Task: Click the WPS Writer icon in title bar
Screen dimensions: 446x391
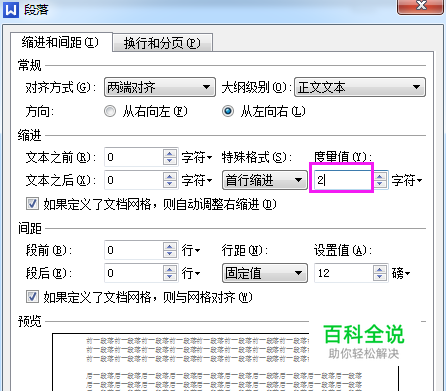Action: (11, 9)
